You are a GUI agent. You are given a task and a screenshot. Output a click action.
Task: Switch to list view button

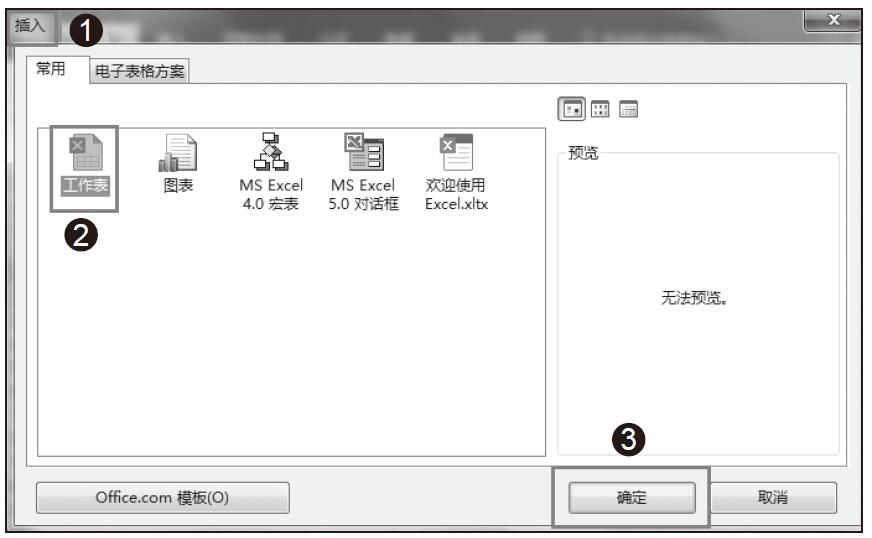(598, 108)
